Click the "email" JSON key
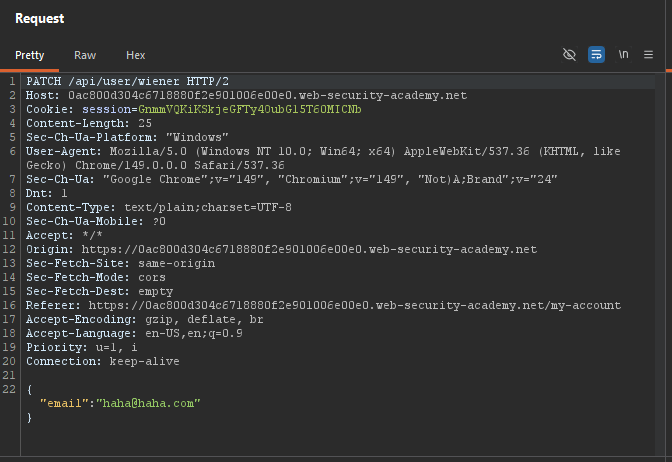 pos(64,404)
